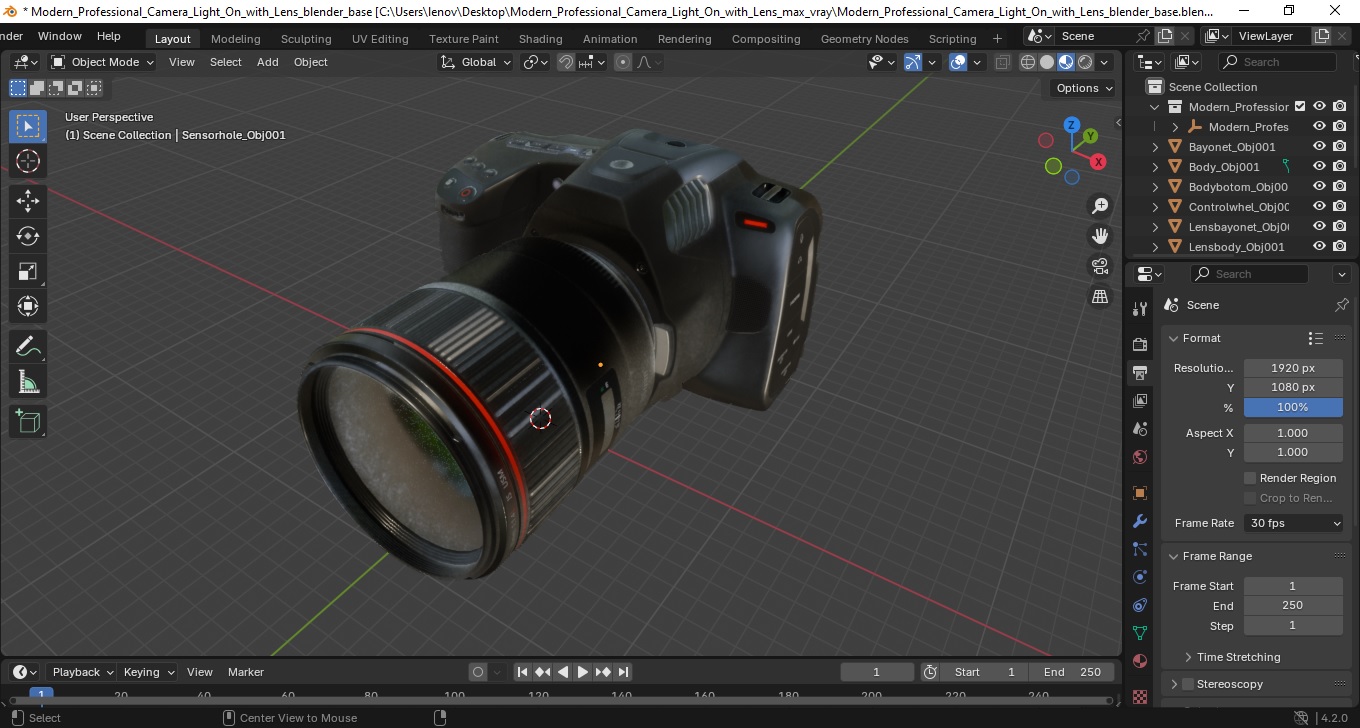Open the Object properties tab

tap(1139, 493)
